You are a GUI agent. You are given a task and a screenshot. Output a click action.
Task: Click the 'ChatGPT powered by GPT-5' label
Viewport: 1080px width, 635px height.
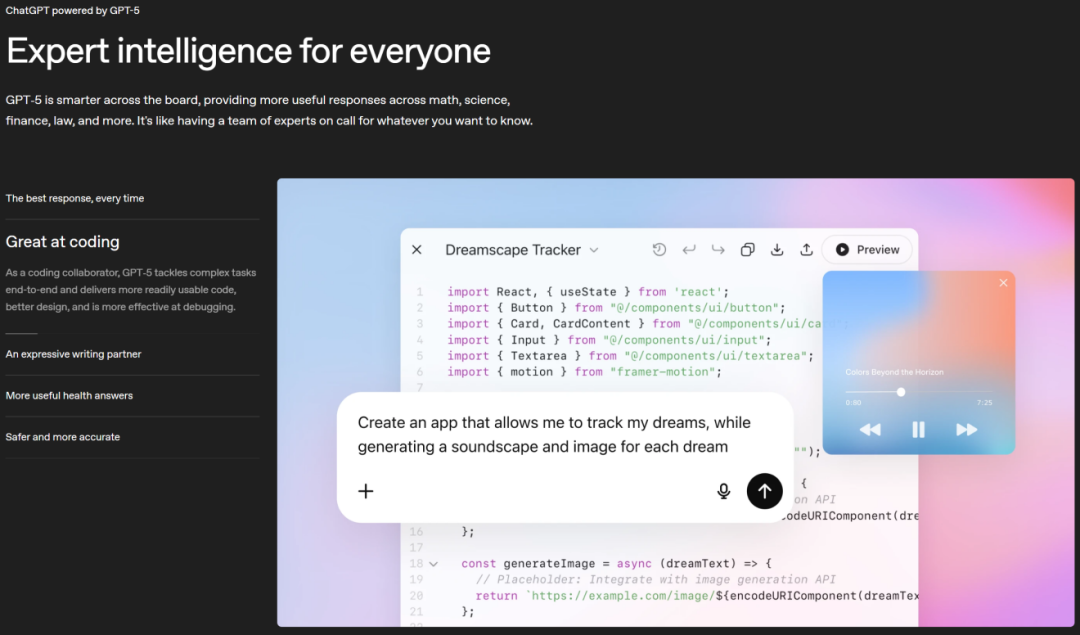[x=72, y=10]
